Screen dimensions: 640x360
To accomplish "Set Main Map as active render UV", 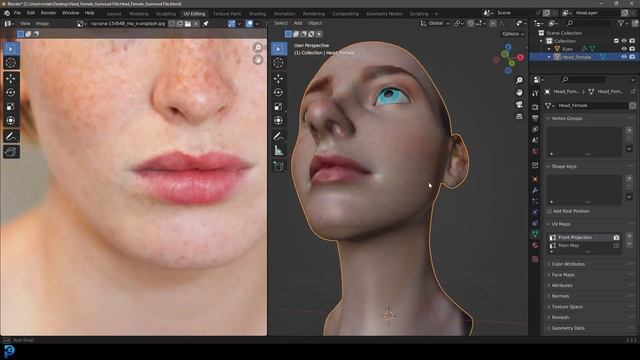I will coord(616,246).
